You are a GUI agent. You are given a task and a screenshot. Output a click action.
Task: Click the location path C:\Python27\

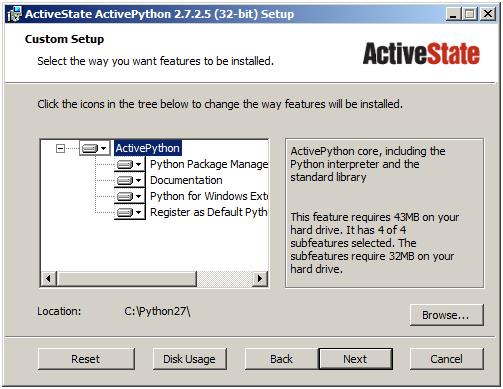tap(157, 311)
